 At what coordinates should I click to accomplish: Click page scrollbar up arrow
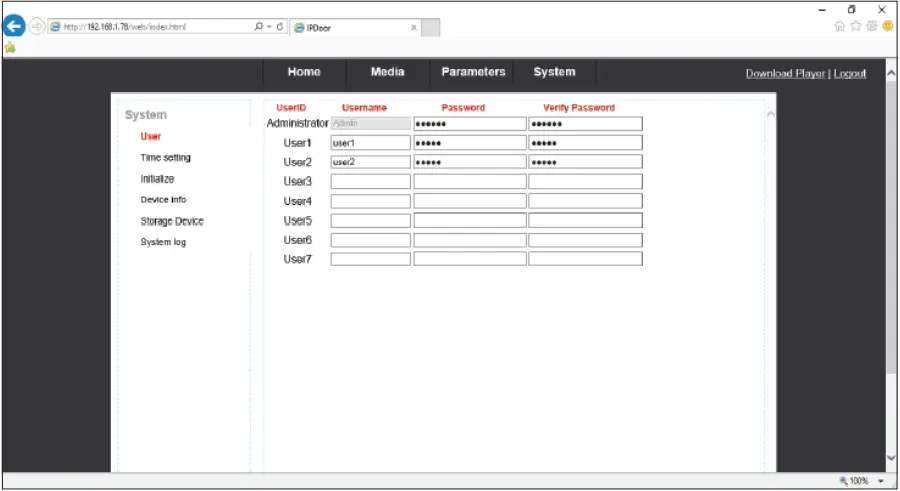(x=891, y=74)
